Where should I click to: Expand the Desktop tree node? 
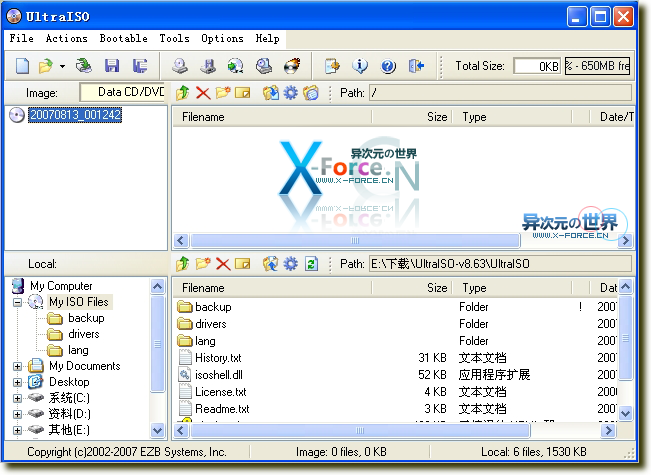click(17, 382)
